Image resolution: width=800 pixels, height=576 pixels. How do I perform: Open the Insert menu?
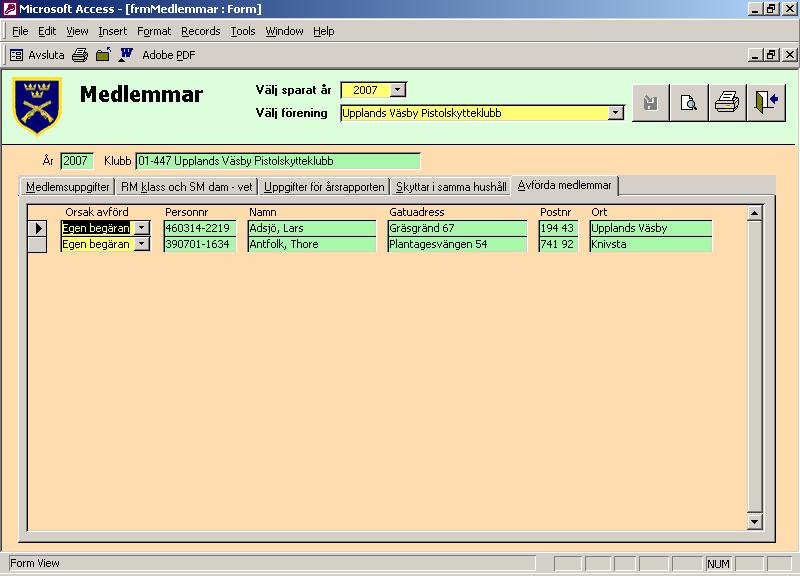point(112,31)
